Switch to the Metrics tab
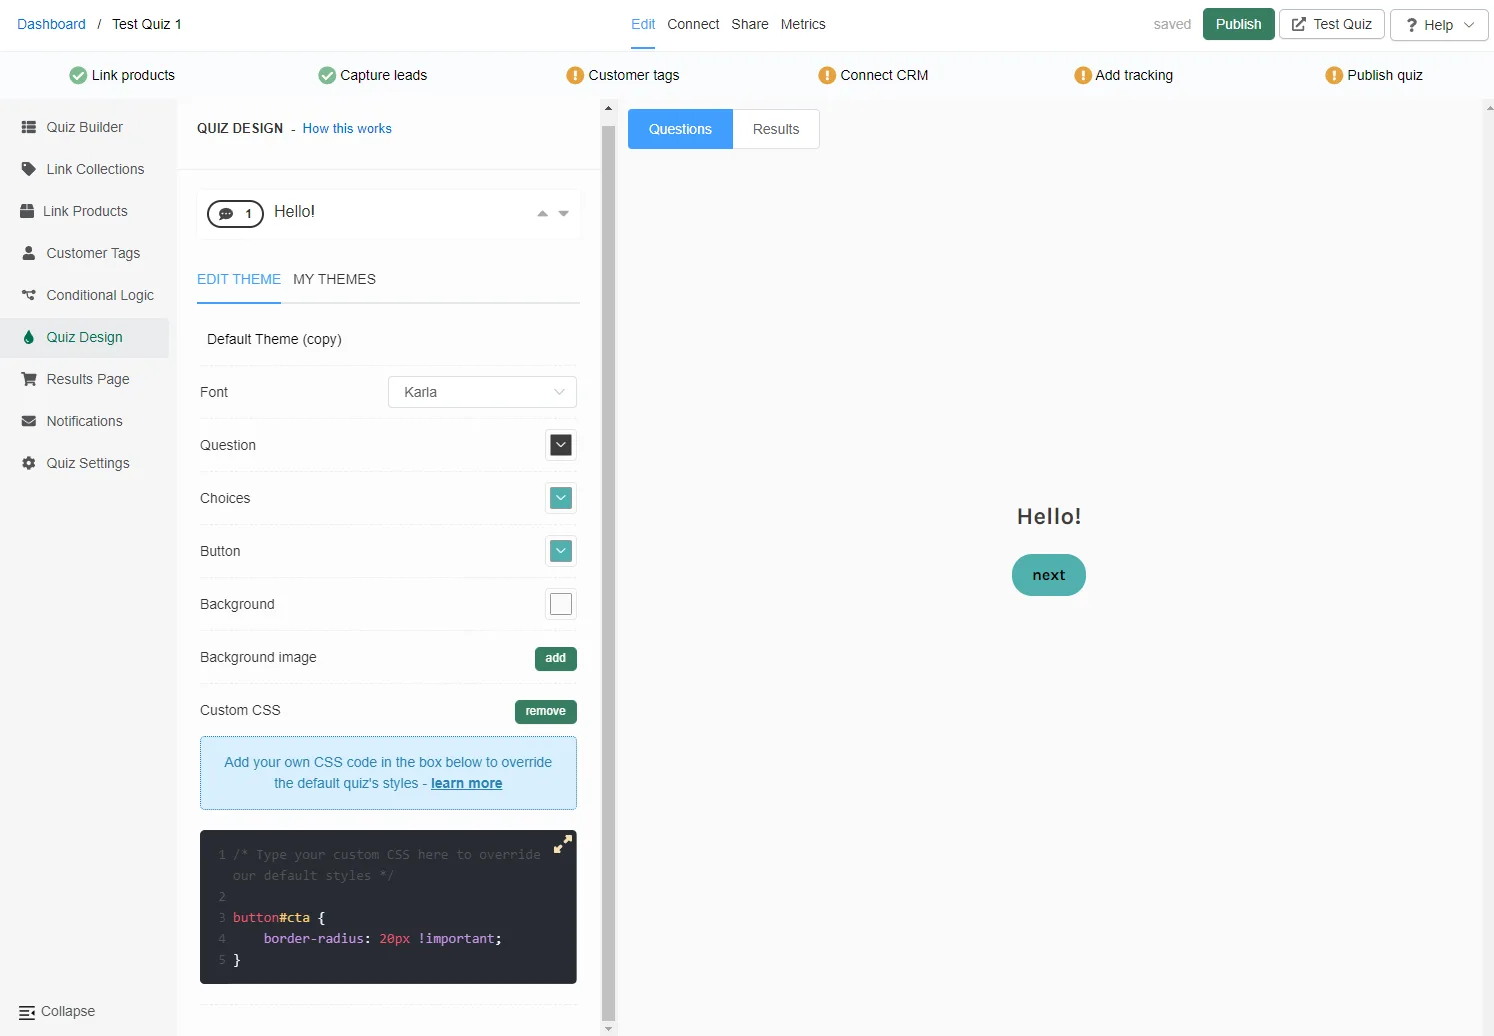 tap(803, 24)
